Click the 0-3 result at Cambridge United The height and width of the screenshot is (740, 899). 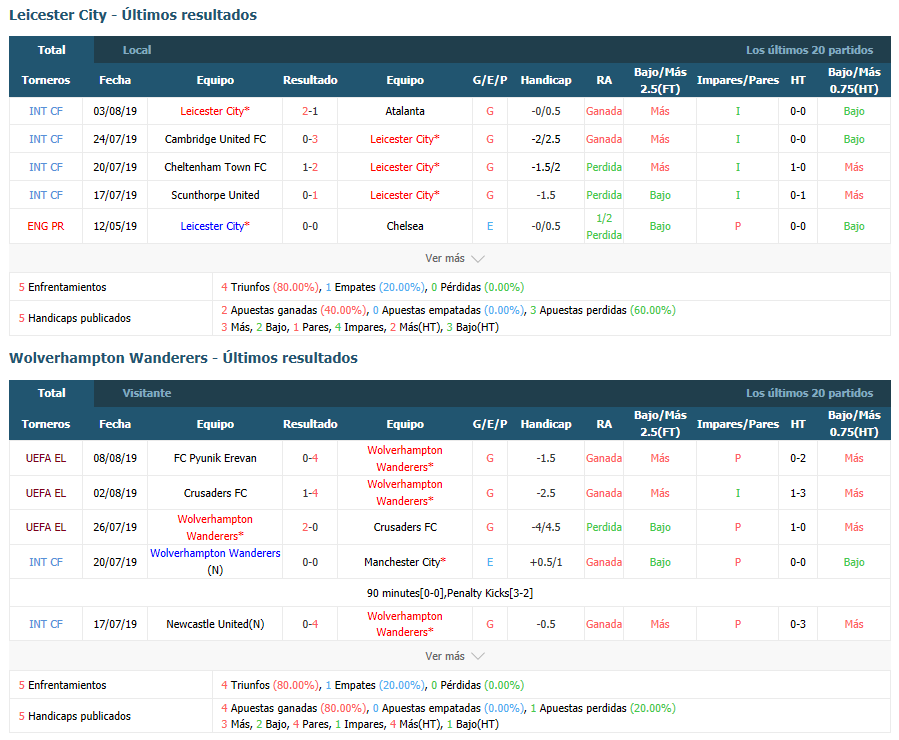tap(310, 139)
